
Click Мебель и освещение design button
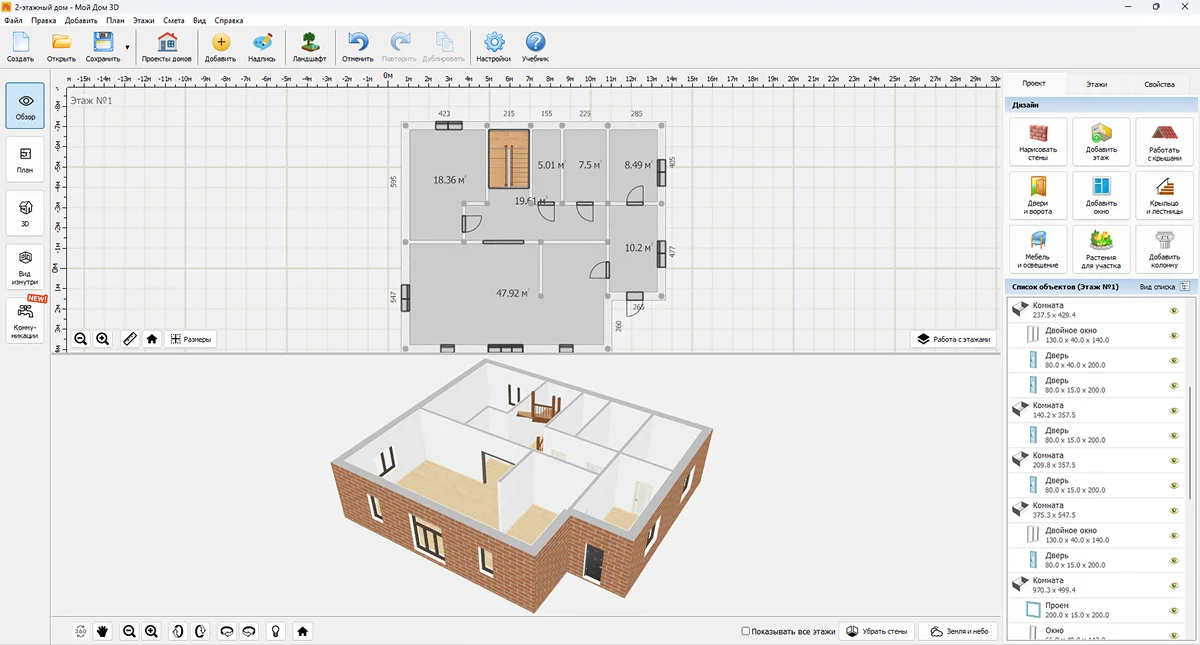1038,249
